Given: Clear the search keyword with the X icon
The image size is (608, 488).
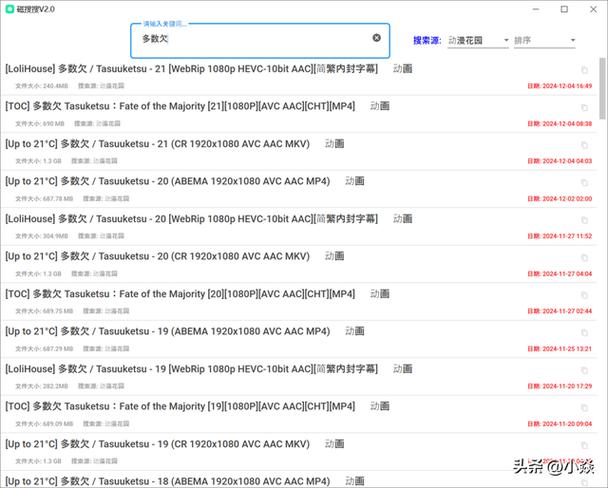Looking at the screenshot, I should click(377, 38).
